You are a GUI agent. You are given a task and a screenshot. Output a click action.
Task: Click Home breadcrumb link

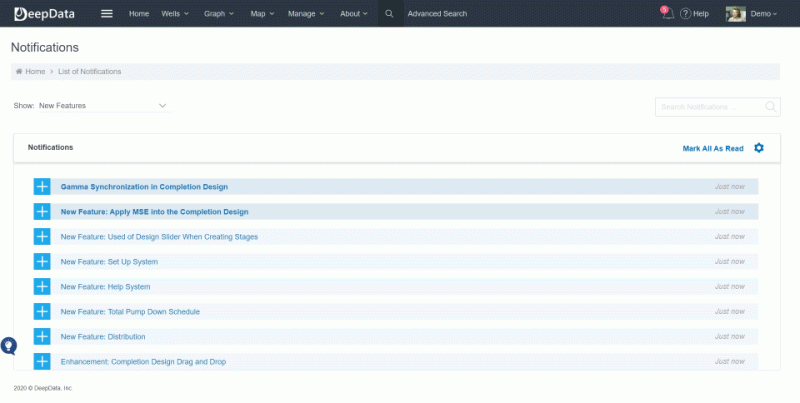tap(35, 71)
